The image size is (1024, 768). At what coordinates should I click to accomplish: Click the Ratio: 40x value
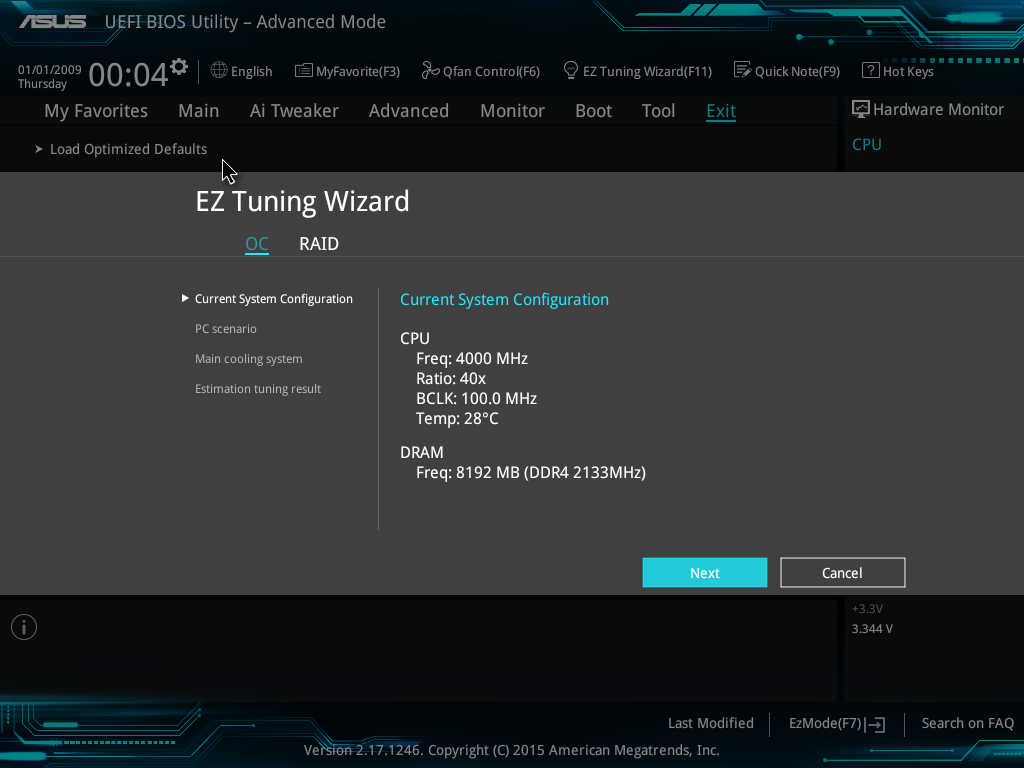tap(451, 379)
